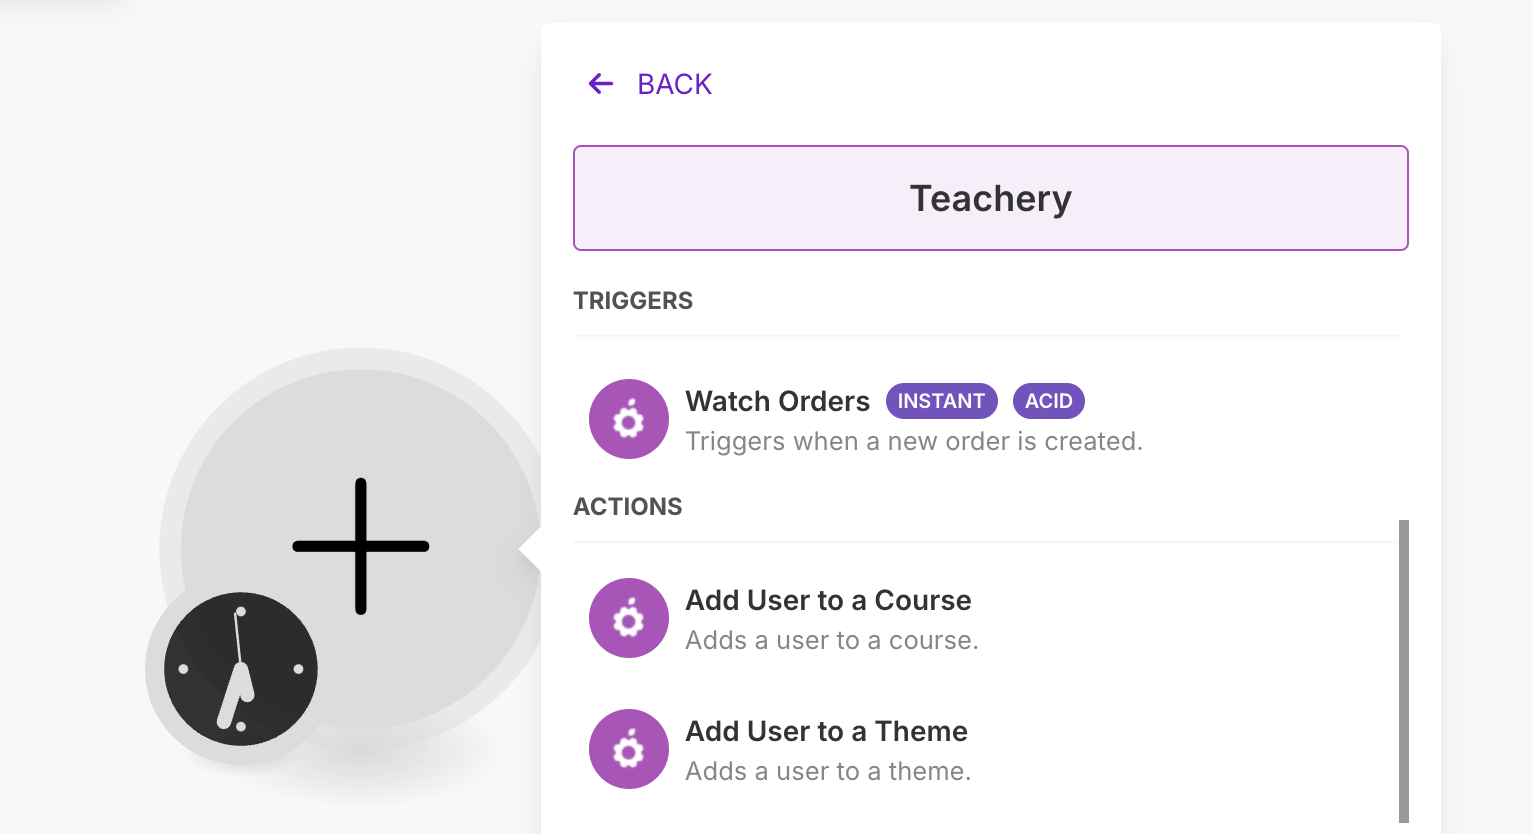Click the Add User to a Theme icon

coord(629,749)
